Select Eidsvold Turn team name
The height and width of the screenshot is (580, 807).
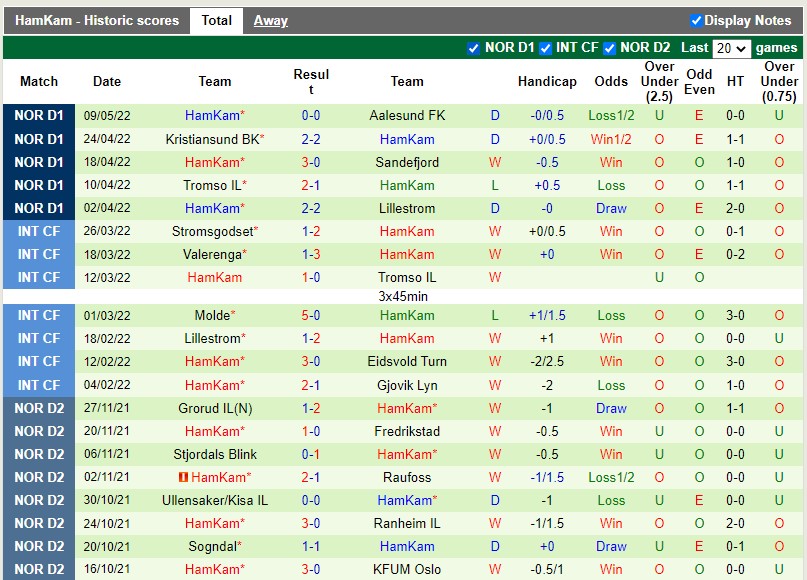(x=407, y=361)
